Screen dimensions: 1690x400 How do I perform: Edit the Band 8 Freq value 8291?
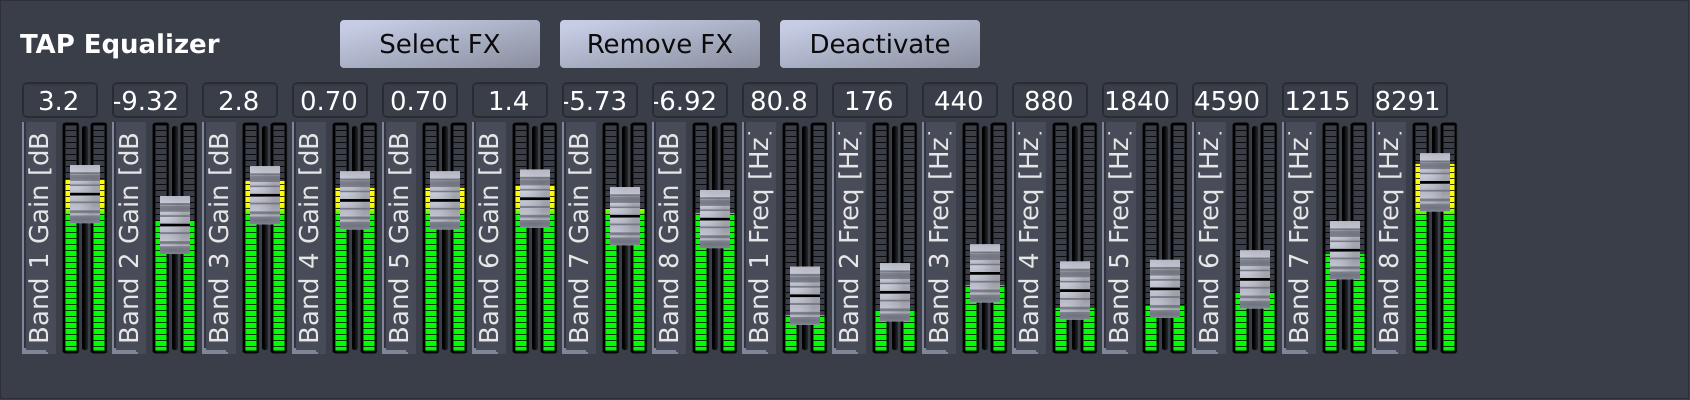[1409, 101]
